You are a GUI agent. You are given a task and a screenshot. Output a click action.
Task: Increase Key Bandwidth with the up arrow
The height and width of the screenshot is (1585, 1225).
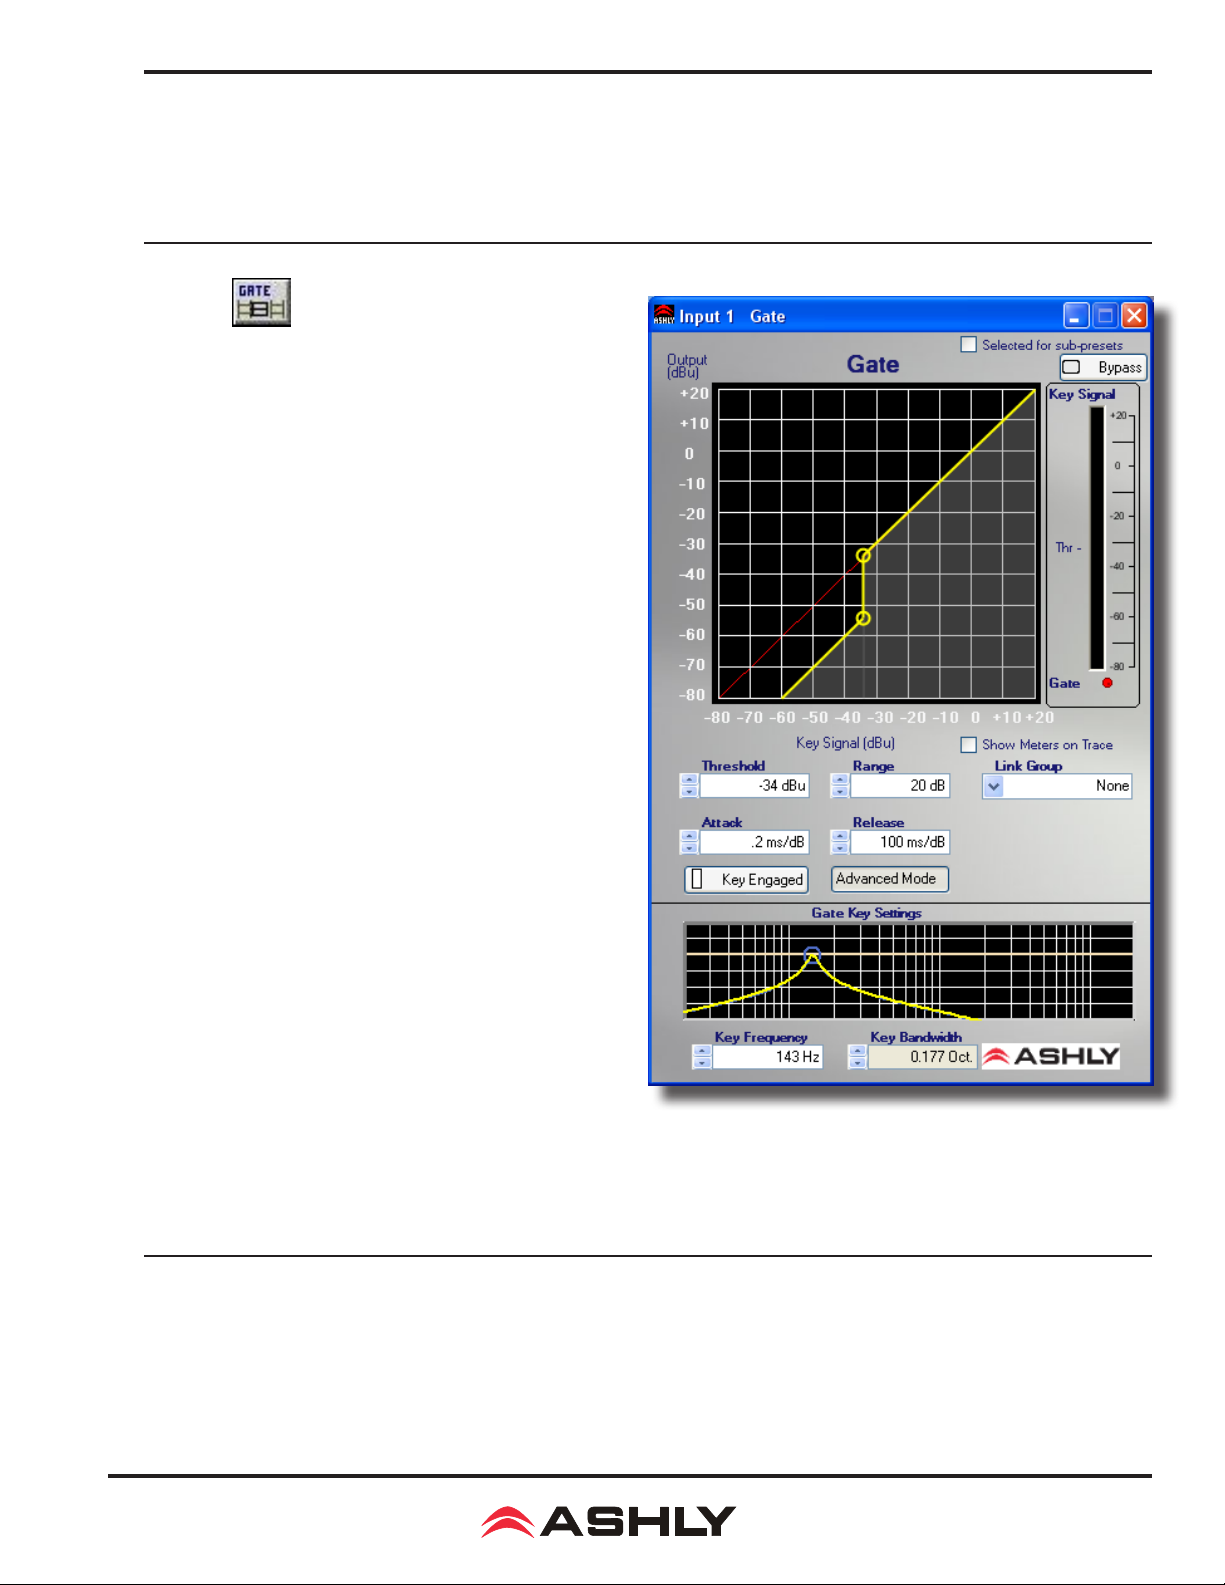857,1051
